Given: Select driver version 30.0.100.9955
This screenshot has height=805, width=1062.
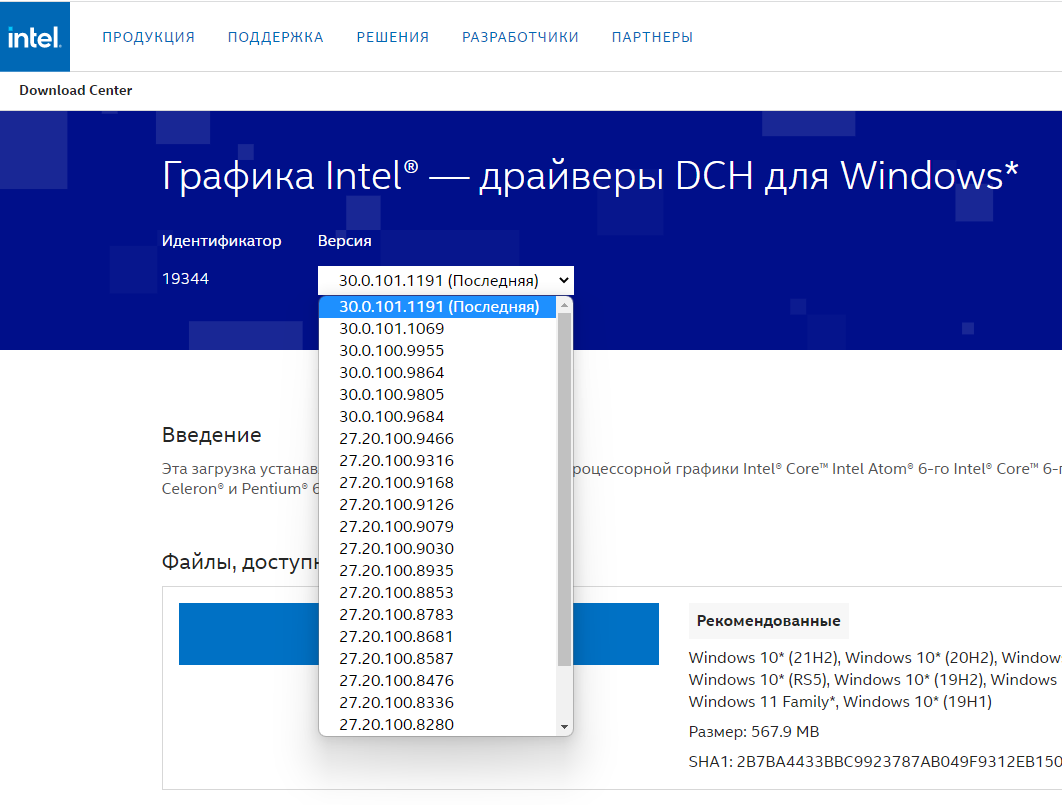Looking at the screenshot, I should point(392,351).
